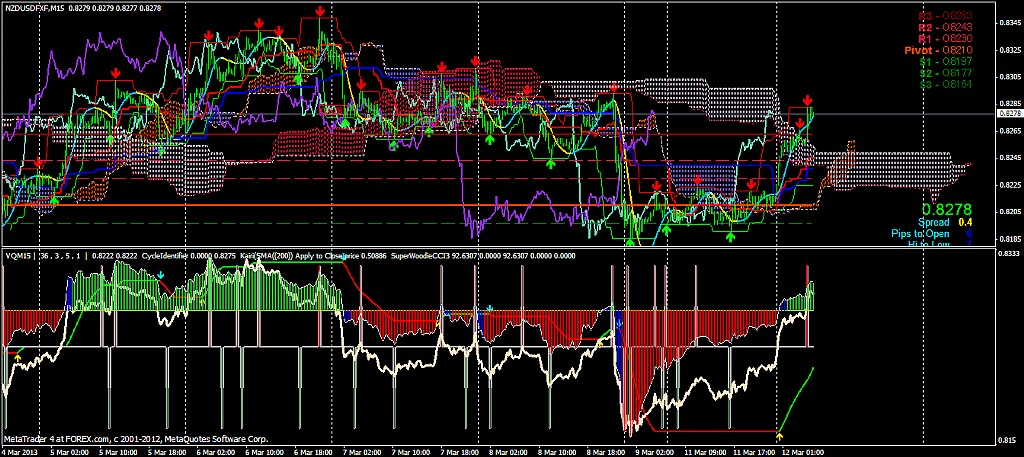The width and height of the screenshot is (1024, 457).
Task: Click the yellow up arrow at indicator bottom right
Action: tap(780, 437)
